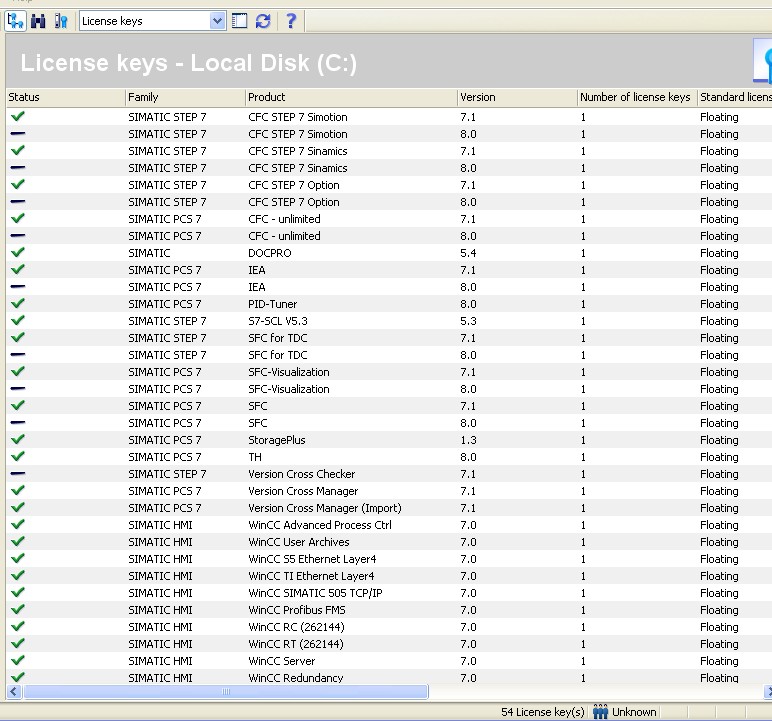The height and width of the screenshot is (721, 772).
Task: Select the DOCPRO product cell
Action: (x=270, y=253)
